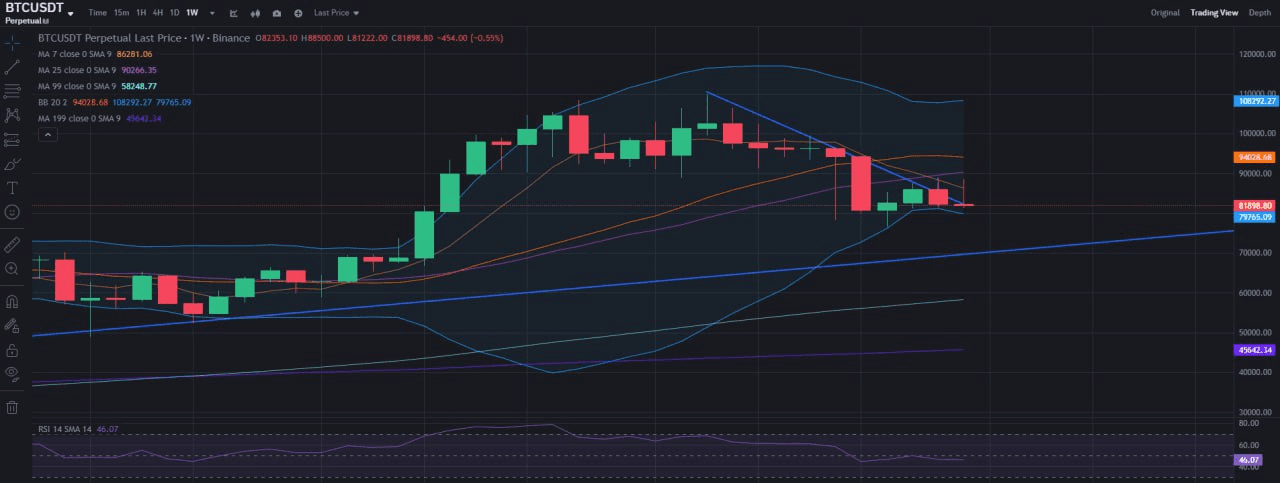The height and width of the screenshot is (483, 1280).
Task: Expand more time intervals dropdown arrow
Action: [x=212, y=13]
